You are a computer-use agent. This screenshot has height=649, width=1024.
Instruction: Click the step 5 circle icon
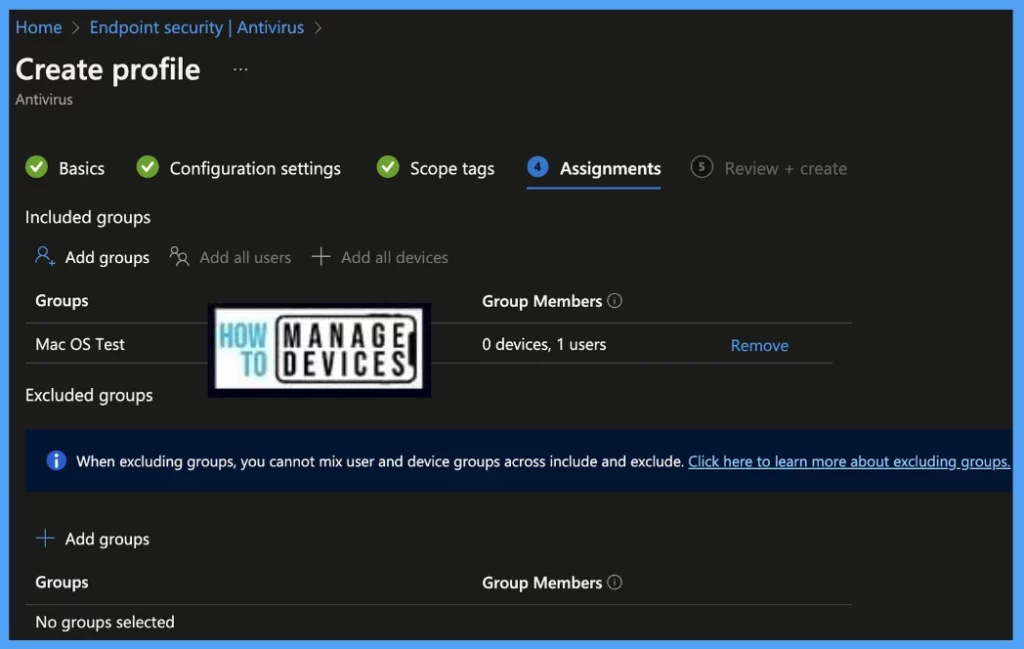pos(702,167)
